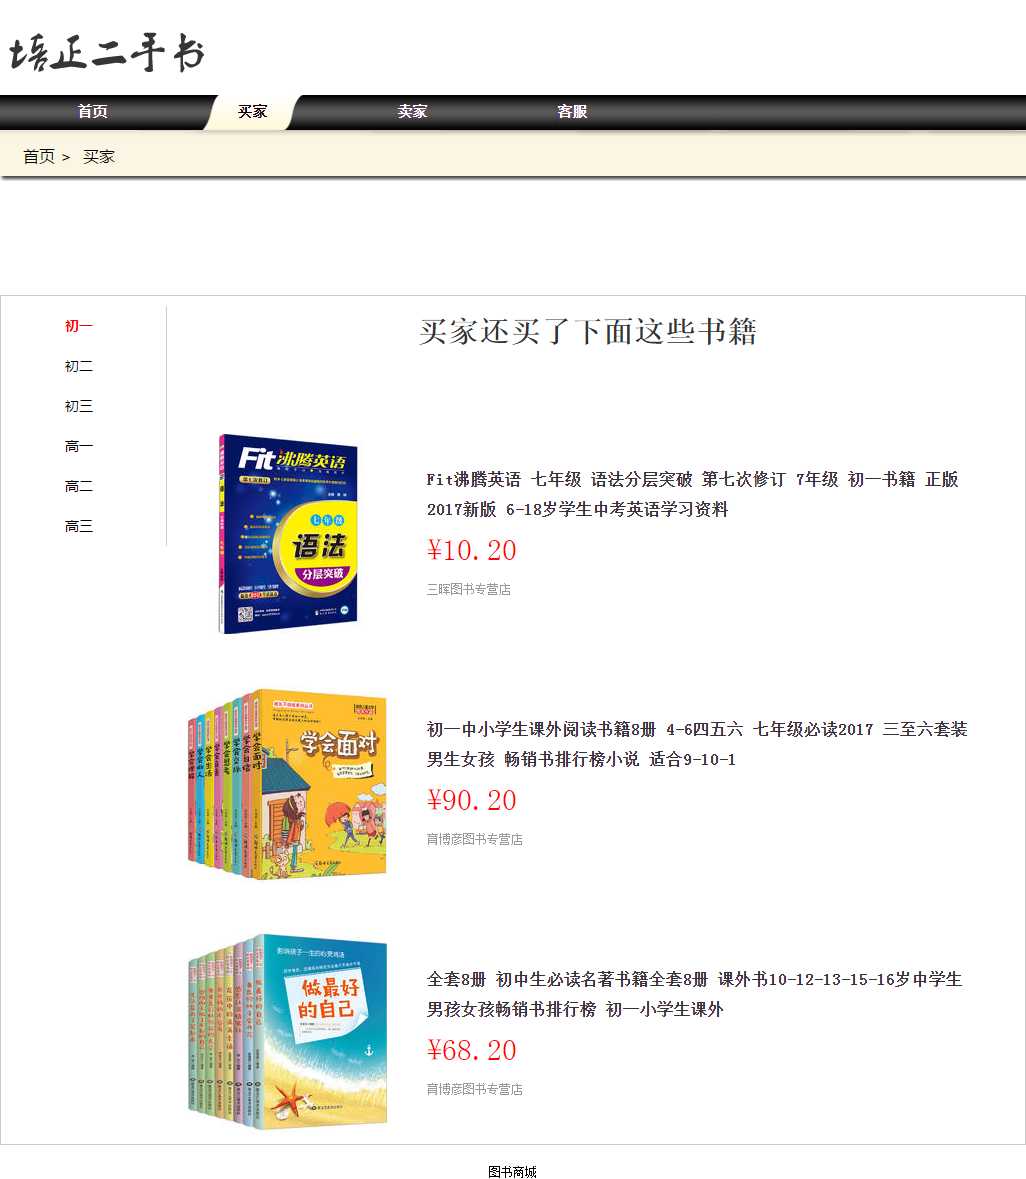
Task: Select the 买家 navigation tab
Action: tap(253, 112)
